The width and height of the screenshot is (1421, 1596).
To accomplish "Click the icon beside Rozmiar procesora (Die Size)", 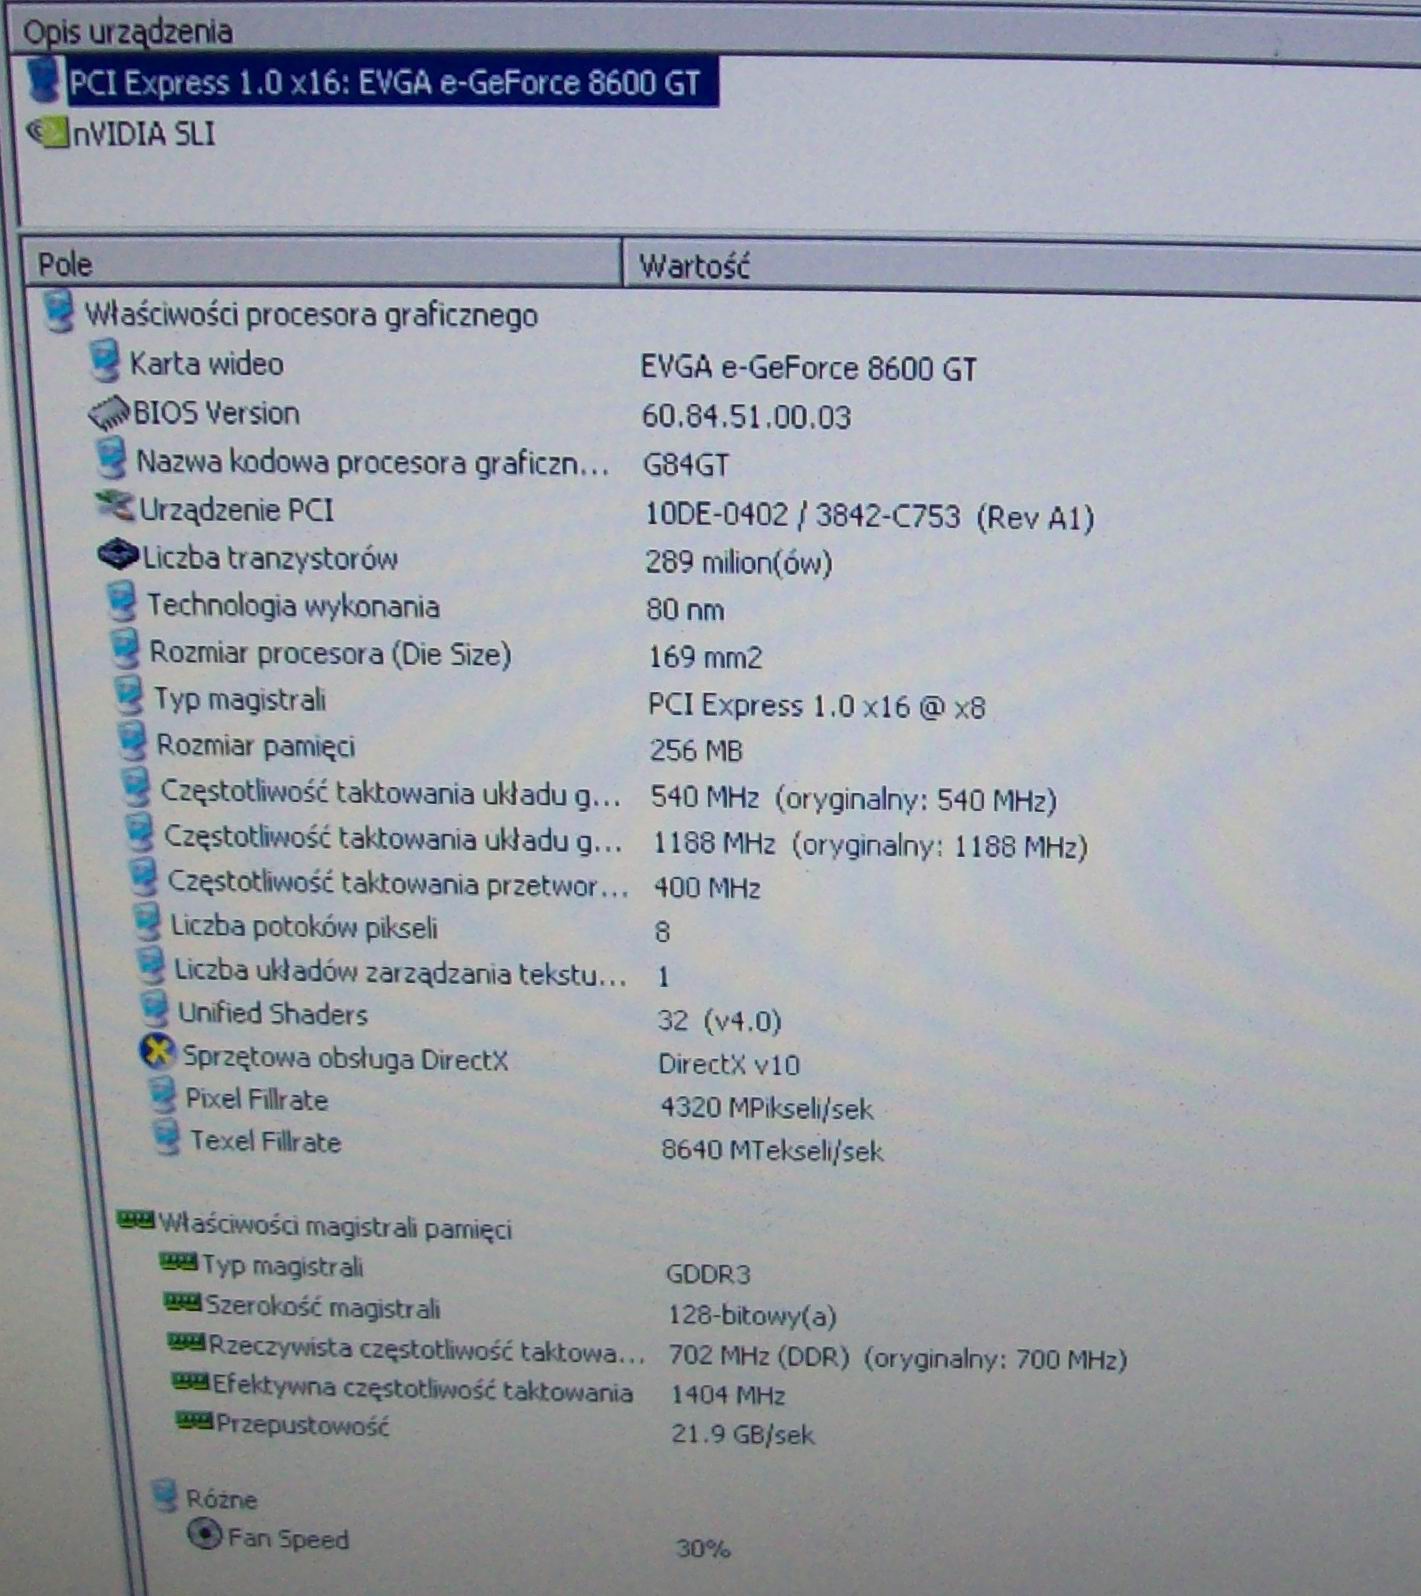I will click(x=125, y=650).
